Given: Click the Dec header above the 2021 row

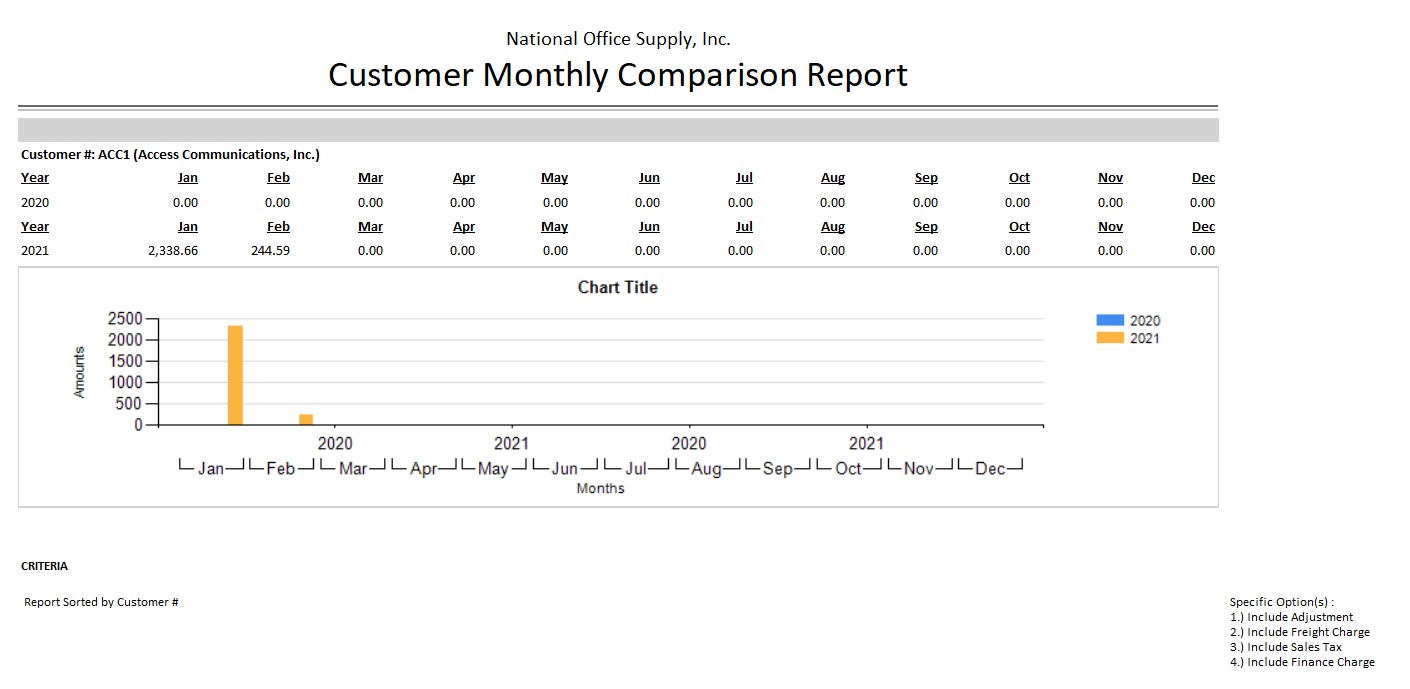Looking at the screenshot, I should [x=1203, y=227].
